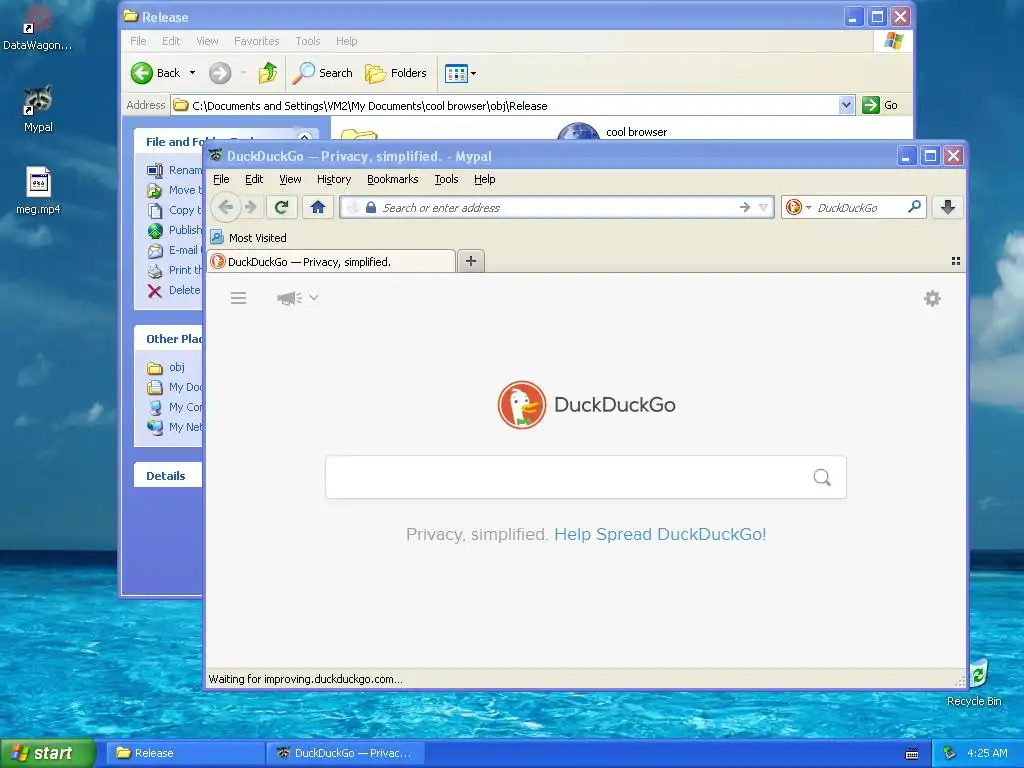Click the on-screen keyboard taskbar icon
The width and height of the screenshot is (1024, 768).
coord(912,754)
